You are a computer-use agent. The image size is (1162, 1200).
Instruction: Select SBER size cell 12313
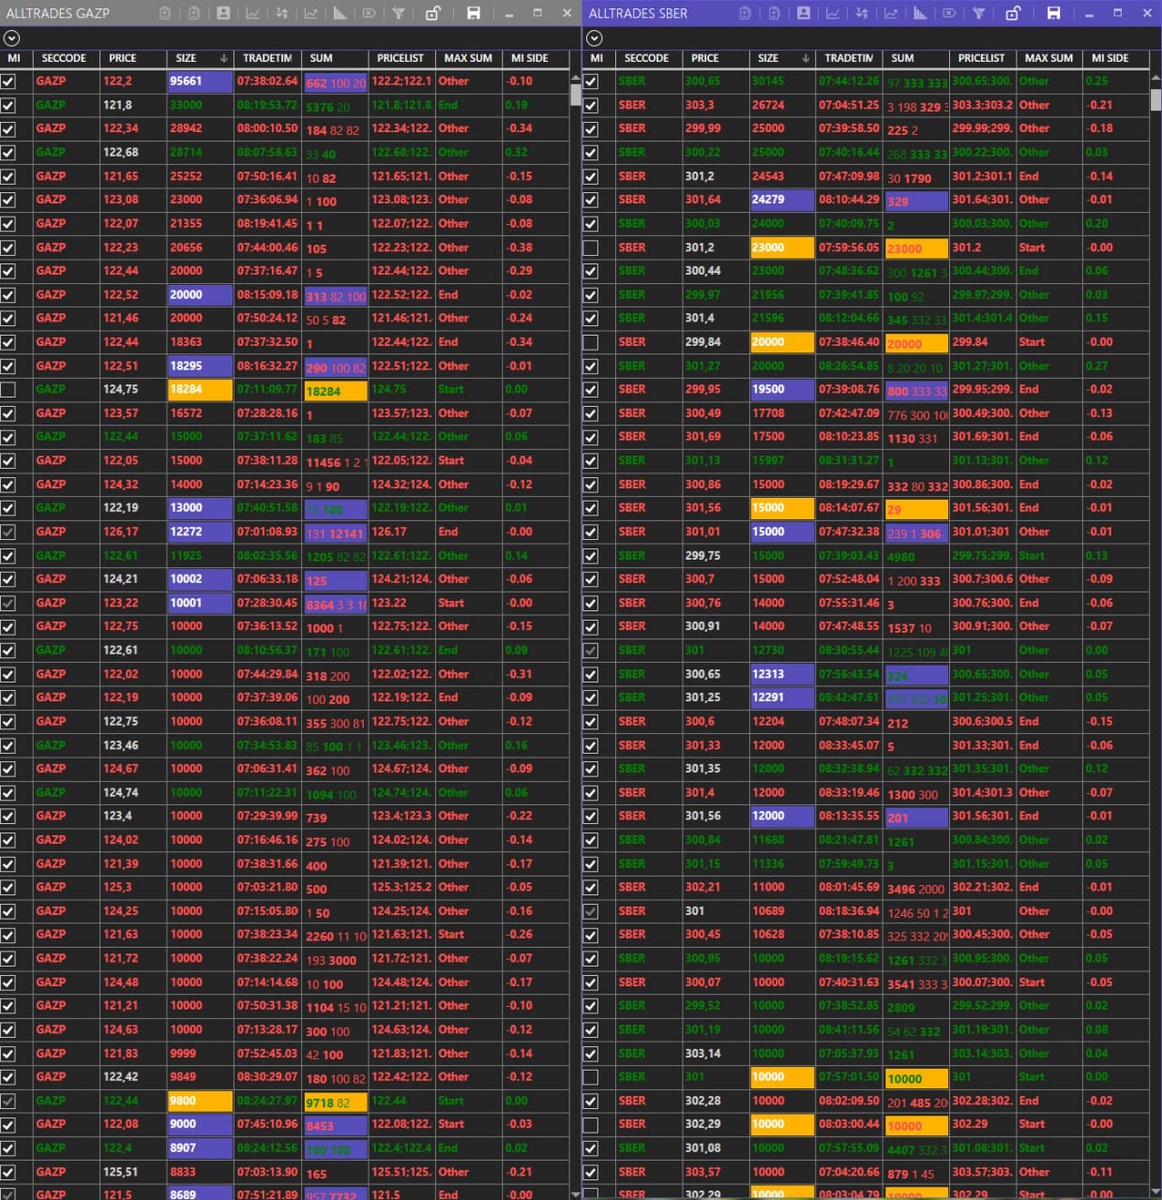coord(782,674)
